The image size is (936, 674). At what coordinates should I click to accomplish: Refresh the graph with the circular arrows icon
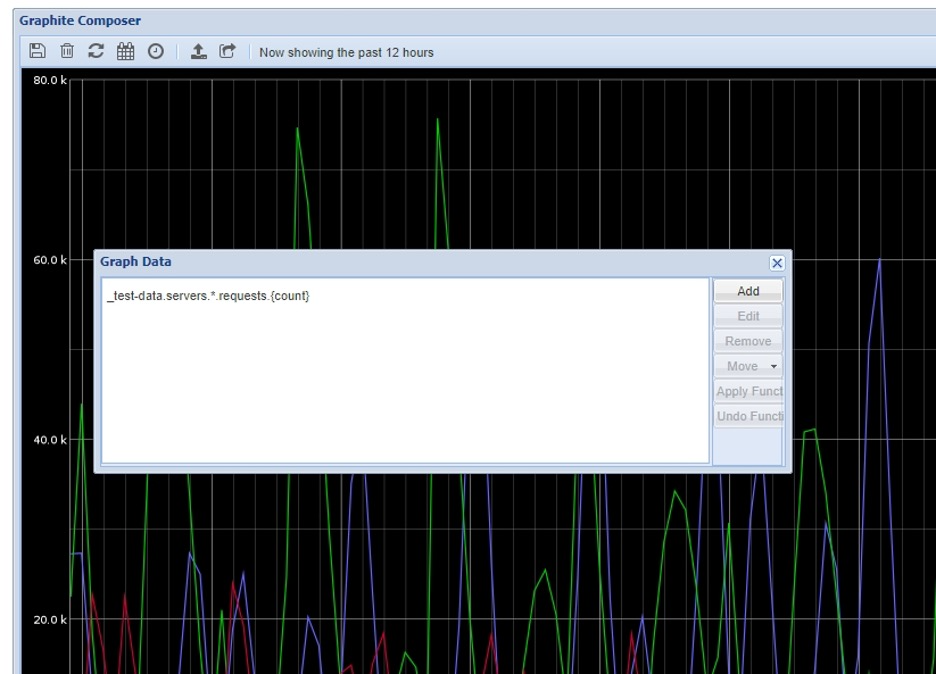pyautogui.click(x=96, y=51)
